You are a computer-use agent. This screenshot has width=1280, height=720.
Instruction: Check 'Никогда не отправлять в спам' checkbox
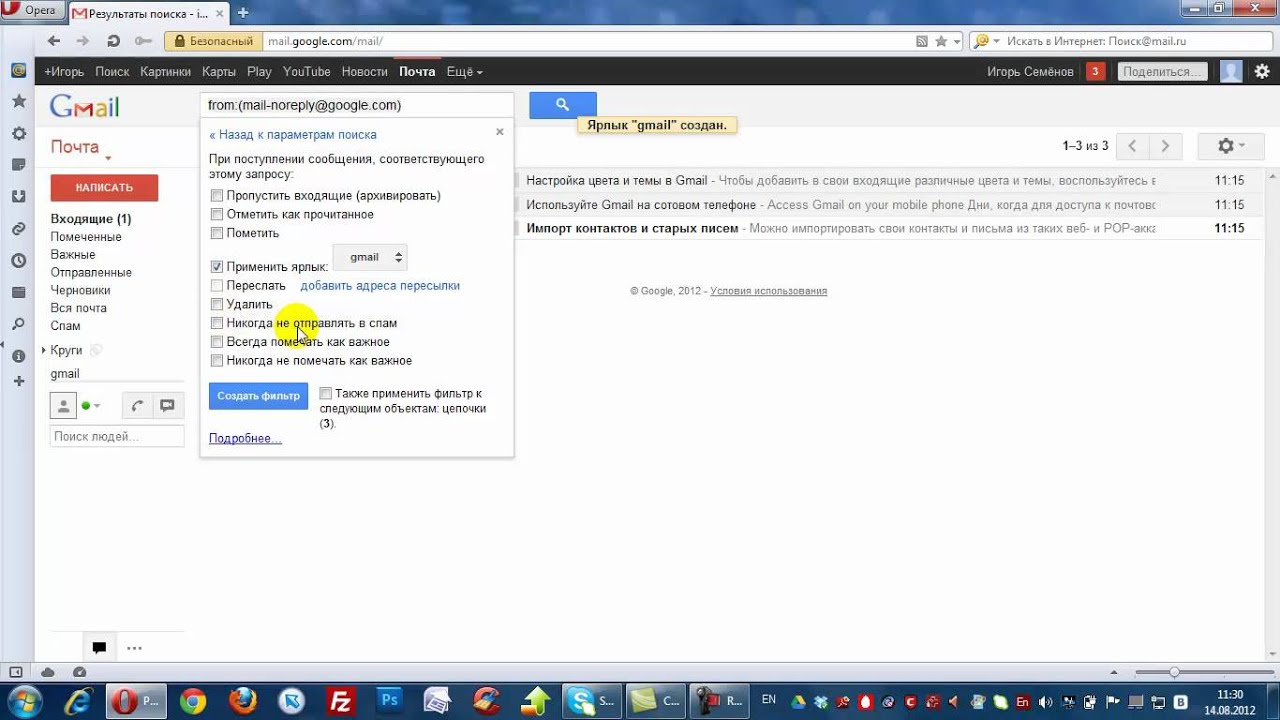point(217,323)
